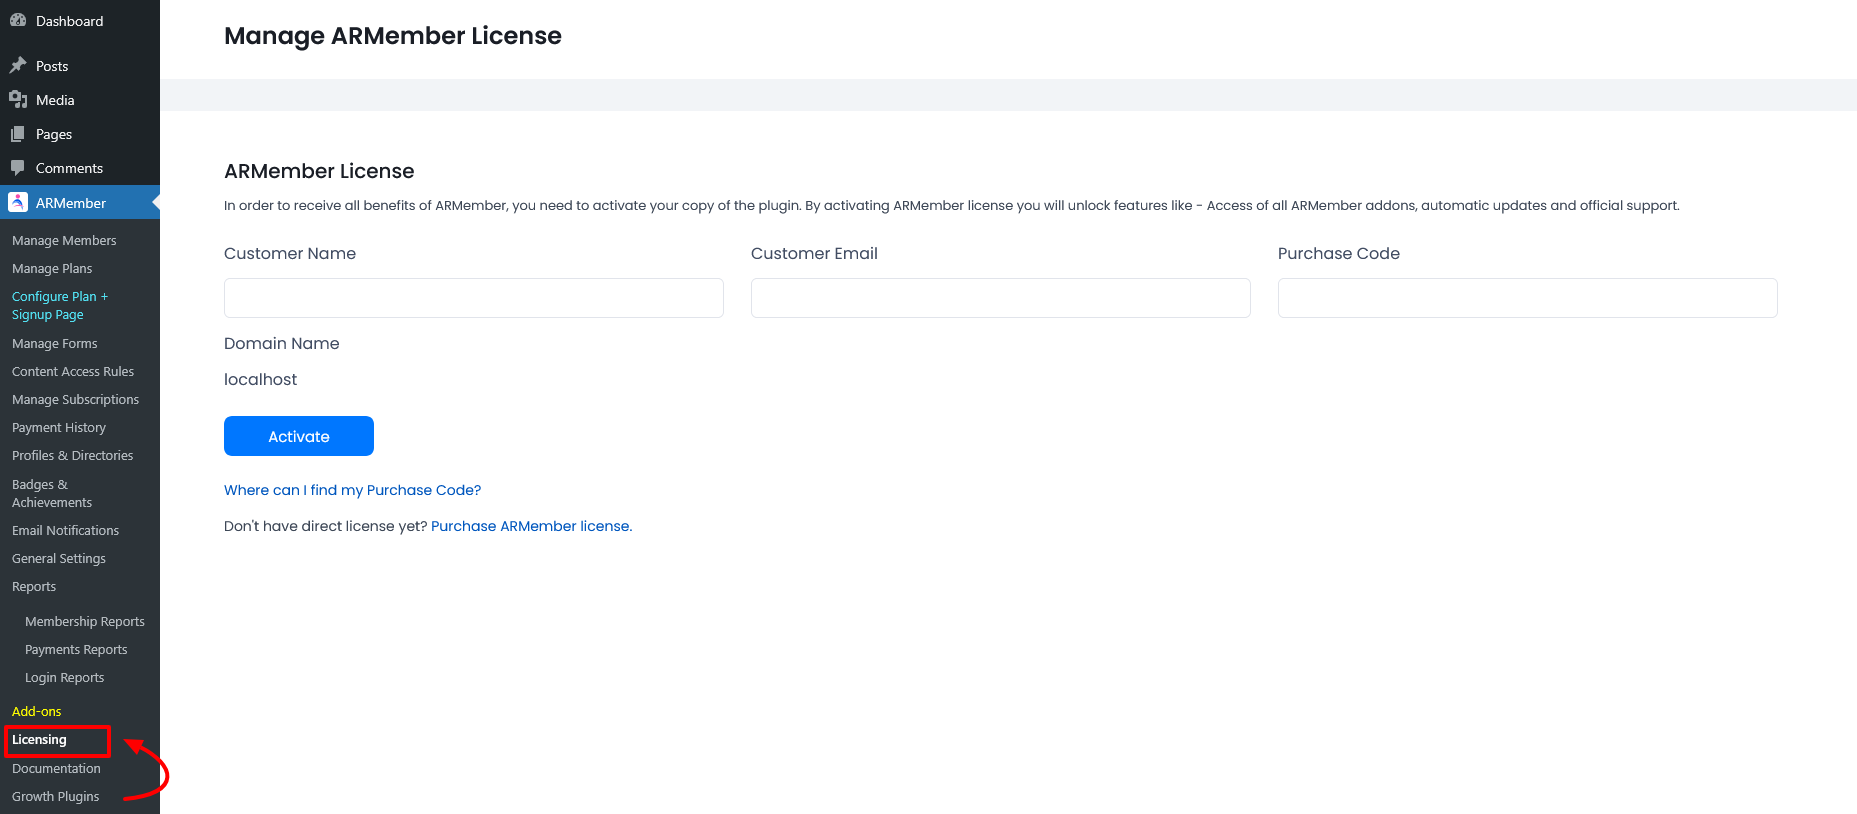The width and height of the screenshot is (1857, 814).
Task: Open Configure Plan + Signup Page
Action: tap(59, 306)
